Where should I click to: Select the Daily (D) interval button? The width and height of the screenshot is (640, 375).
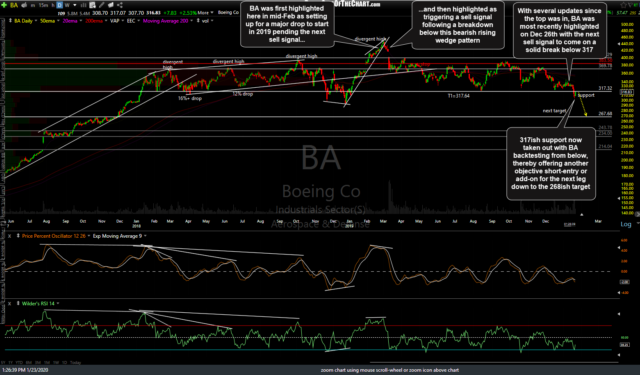coord(60,5)
